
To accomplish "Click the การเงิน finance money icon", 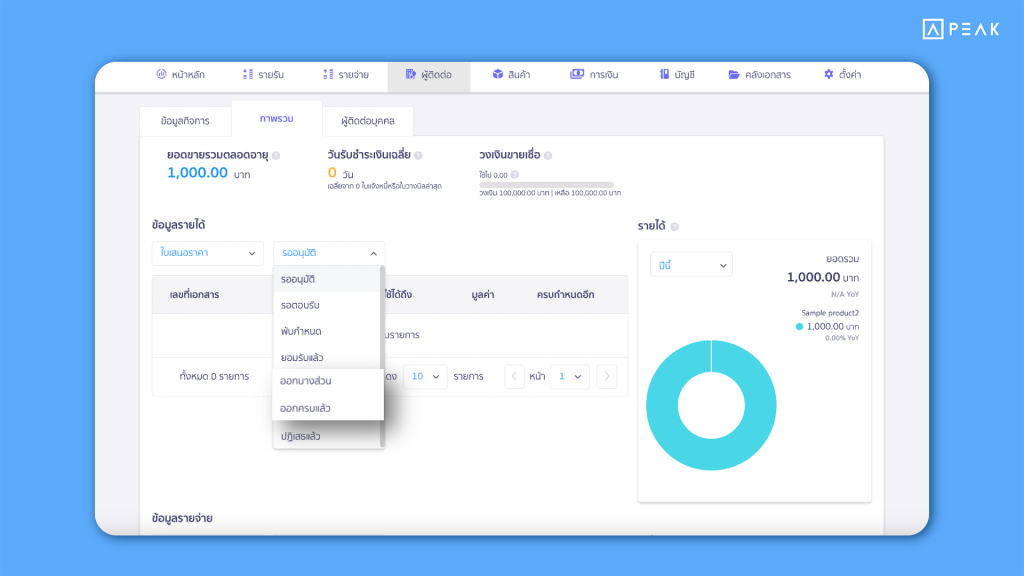I will (577, 74).
